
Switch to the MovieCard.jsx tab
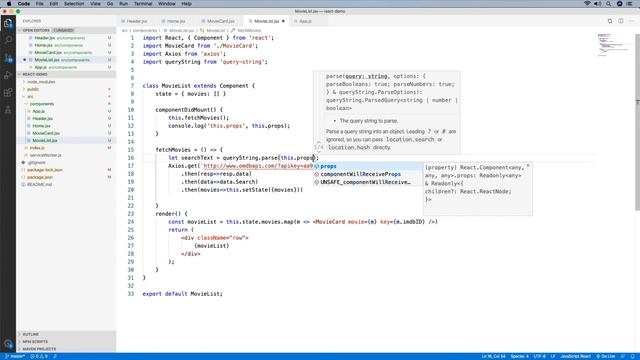point(220,21)
